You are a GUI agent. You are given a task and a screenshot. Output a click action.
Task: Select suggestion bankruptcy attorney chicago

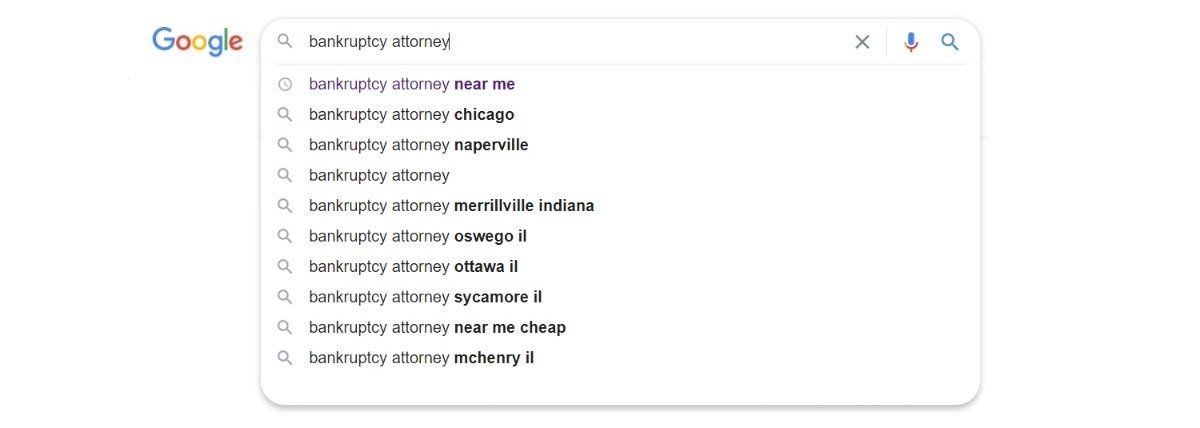pos(411,114)
